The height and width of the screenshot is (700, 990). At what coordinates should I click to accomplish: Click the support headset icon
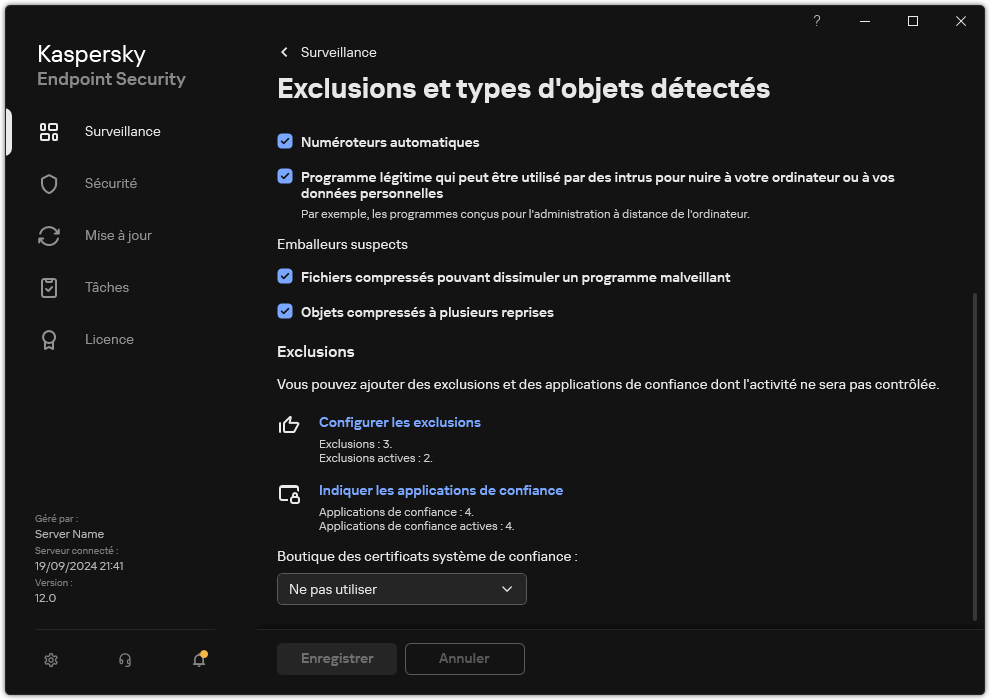click(x=124, y=660)
